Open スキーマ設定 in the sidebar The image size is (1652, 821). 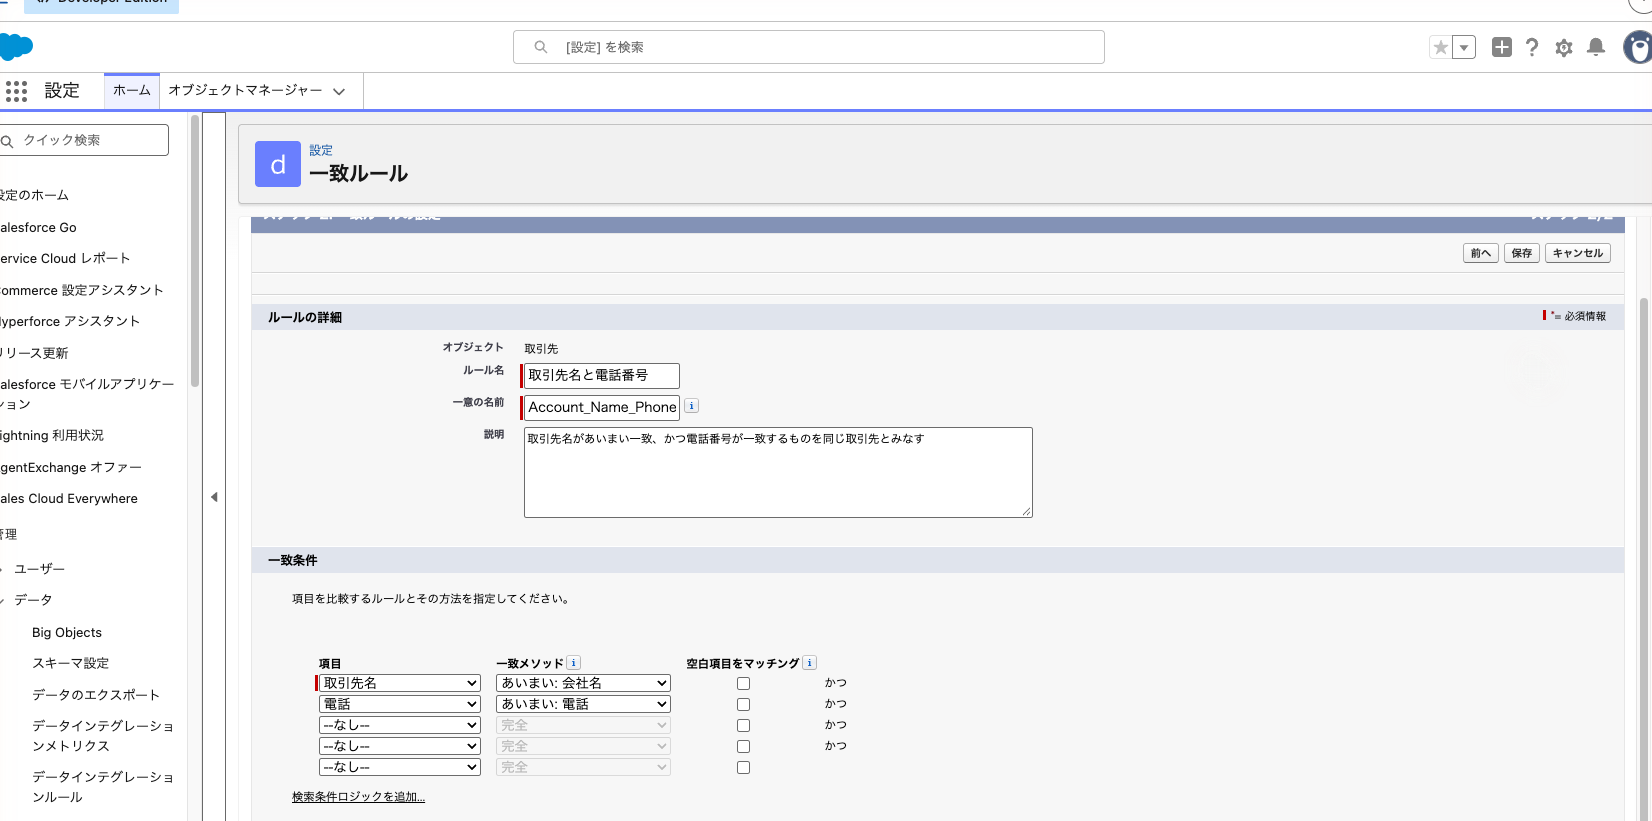71,663
